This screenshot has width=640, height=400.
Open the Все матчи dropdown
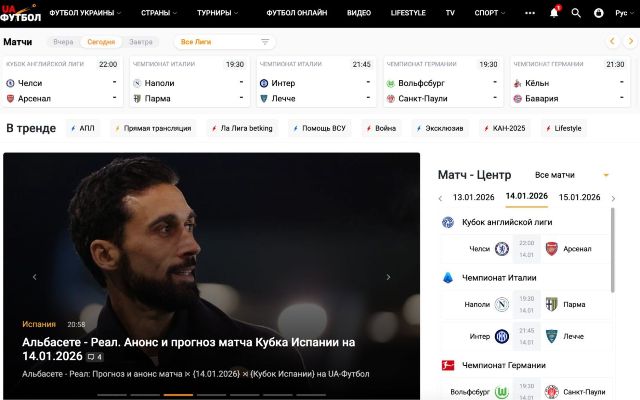(571, 175)
